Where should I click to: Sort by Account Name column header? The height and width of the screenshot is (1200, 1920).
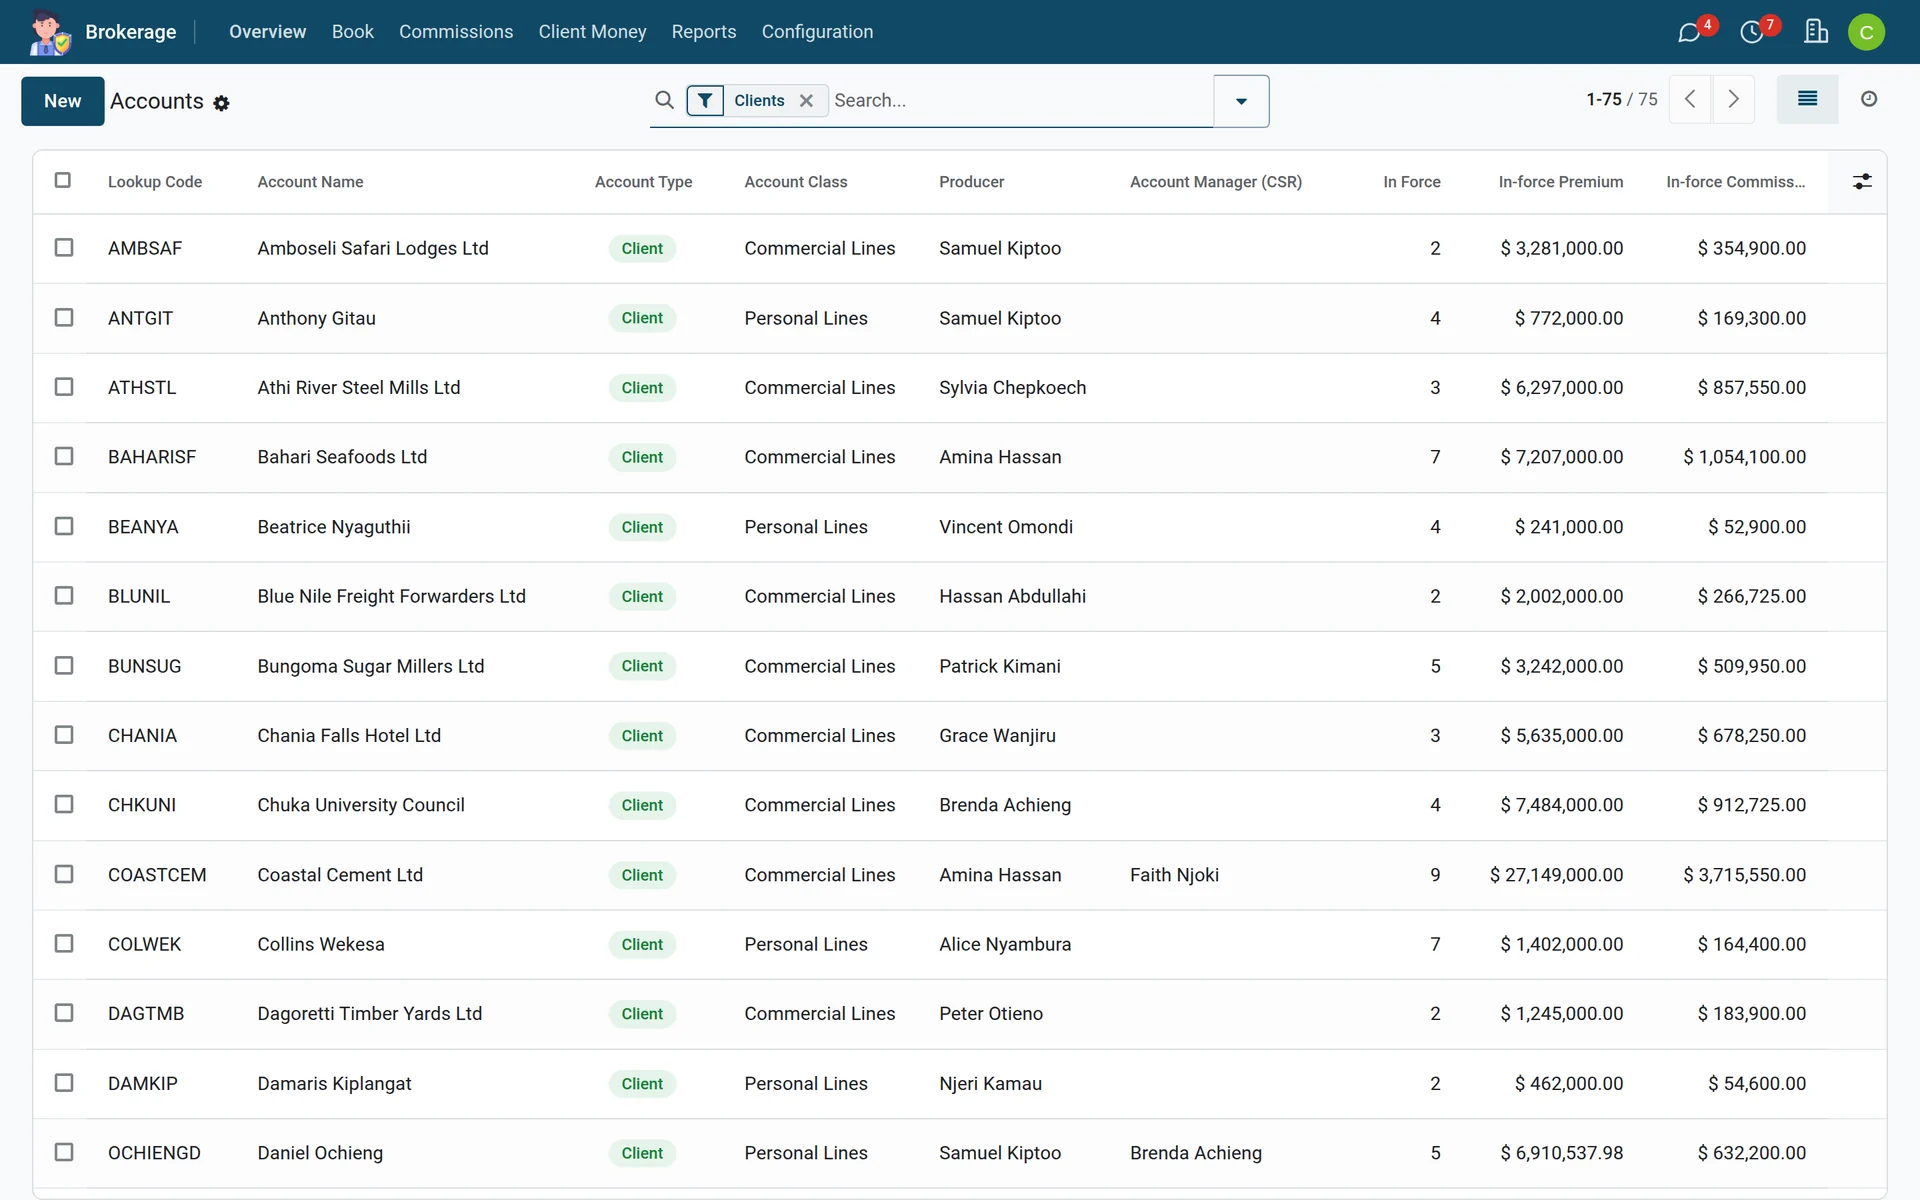pos(310,182)
